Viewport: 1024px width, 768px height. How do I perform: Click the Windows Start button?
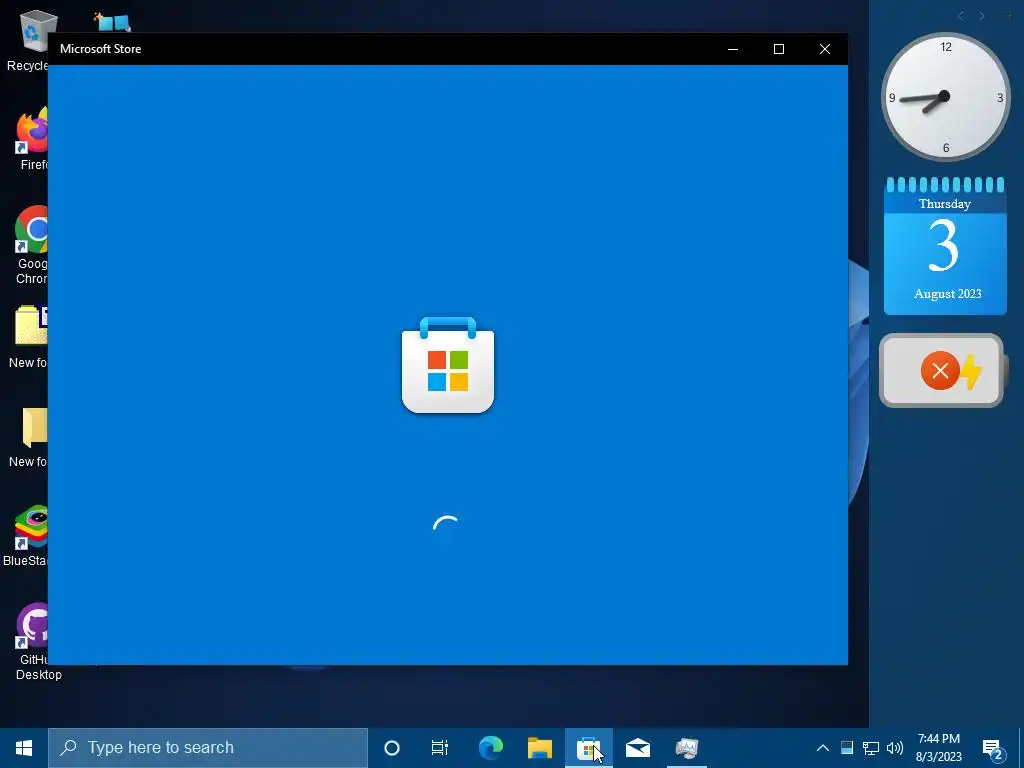24,748
